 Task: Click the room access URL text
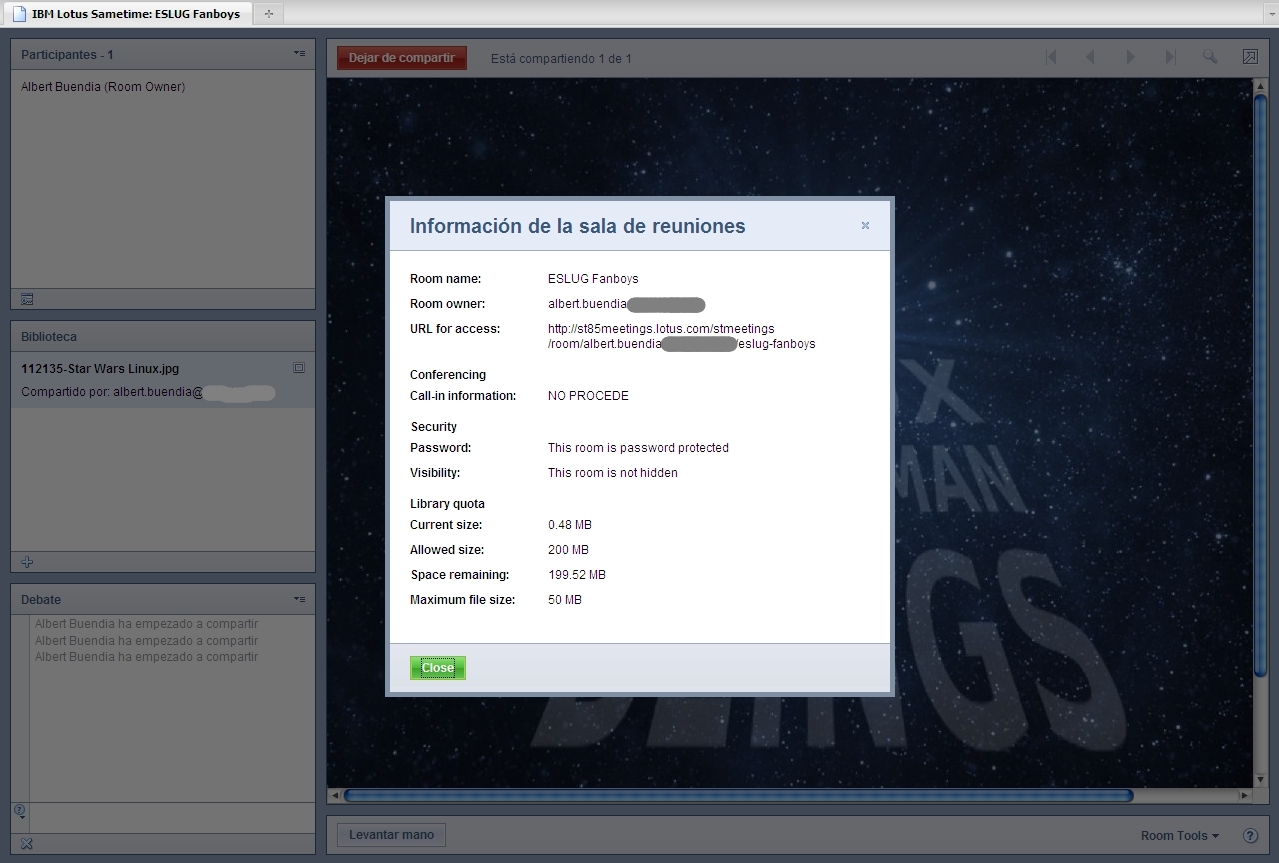(x=682, y=336)
